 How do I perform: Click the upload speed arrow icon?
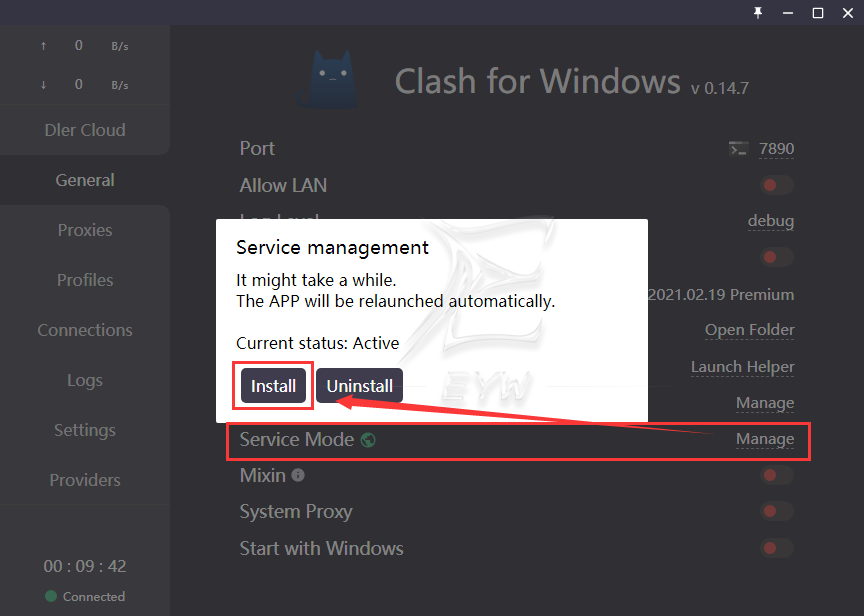coord(43,46)
